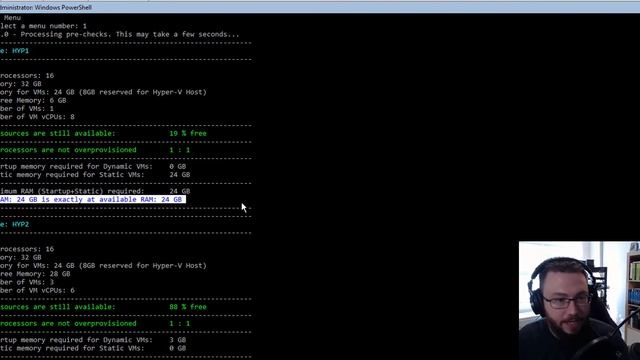Click the 'ber of VMs: 3' line
Viewport: 640px width, 360px height.
[27, 282]
